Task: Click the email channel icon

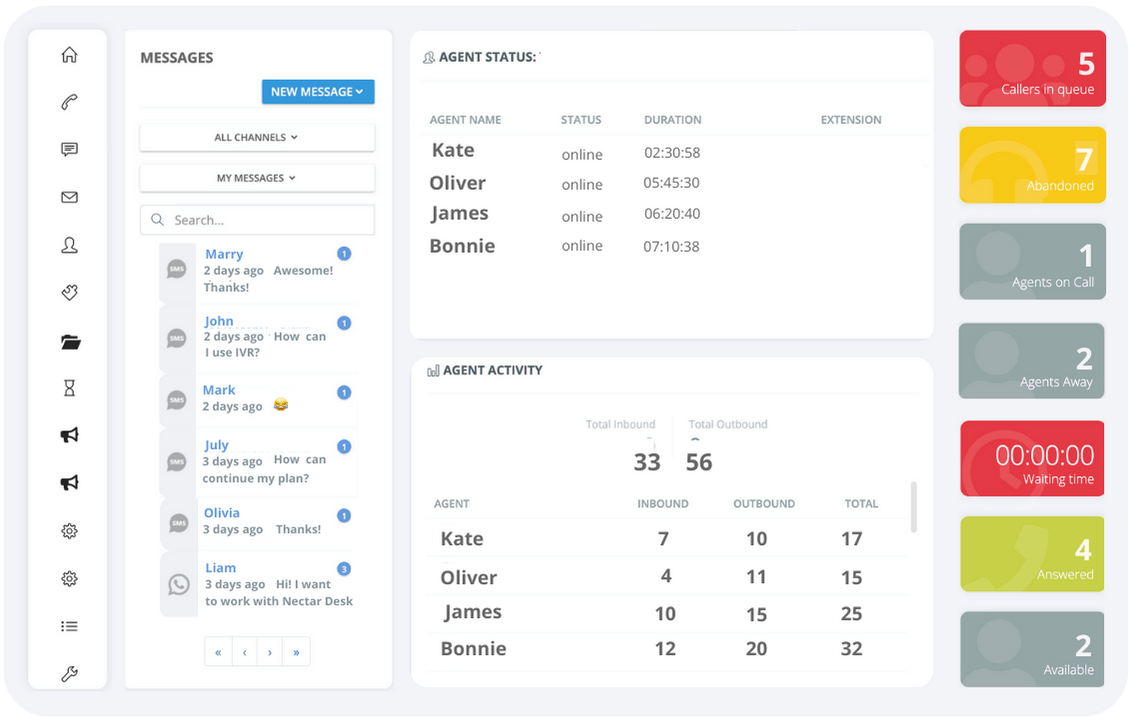Action: [69, 197]
